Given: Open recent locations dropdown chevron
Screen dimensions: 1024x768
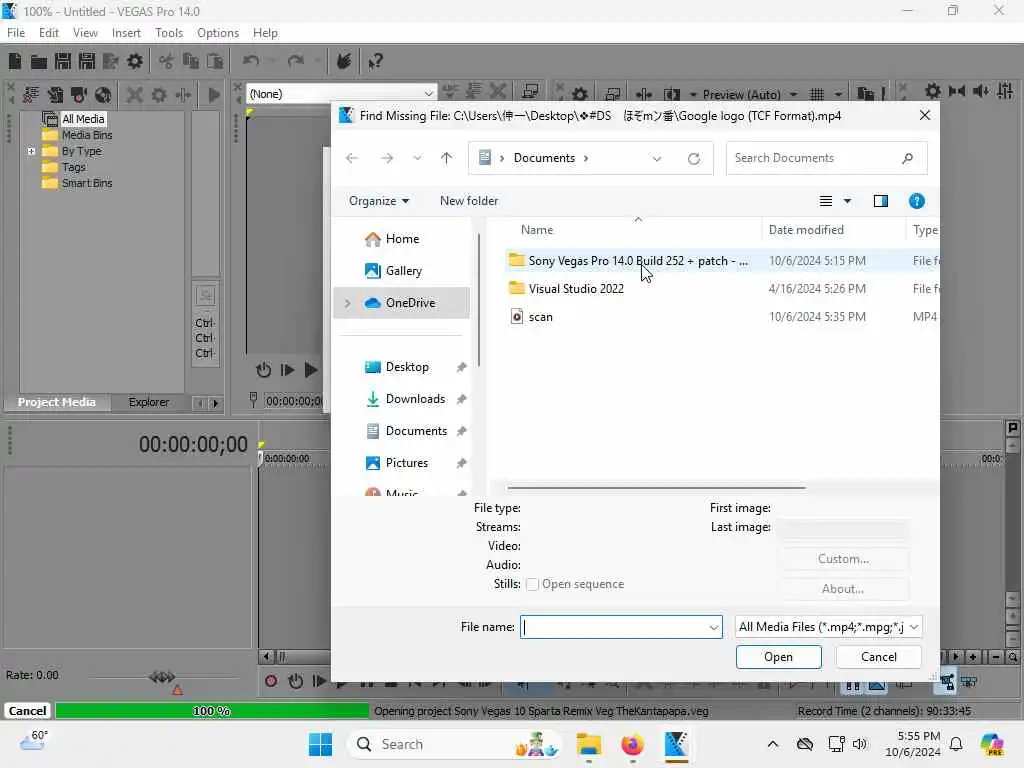Looking at the screenshot, I should [x=417, y=158].
